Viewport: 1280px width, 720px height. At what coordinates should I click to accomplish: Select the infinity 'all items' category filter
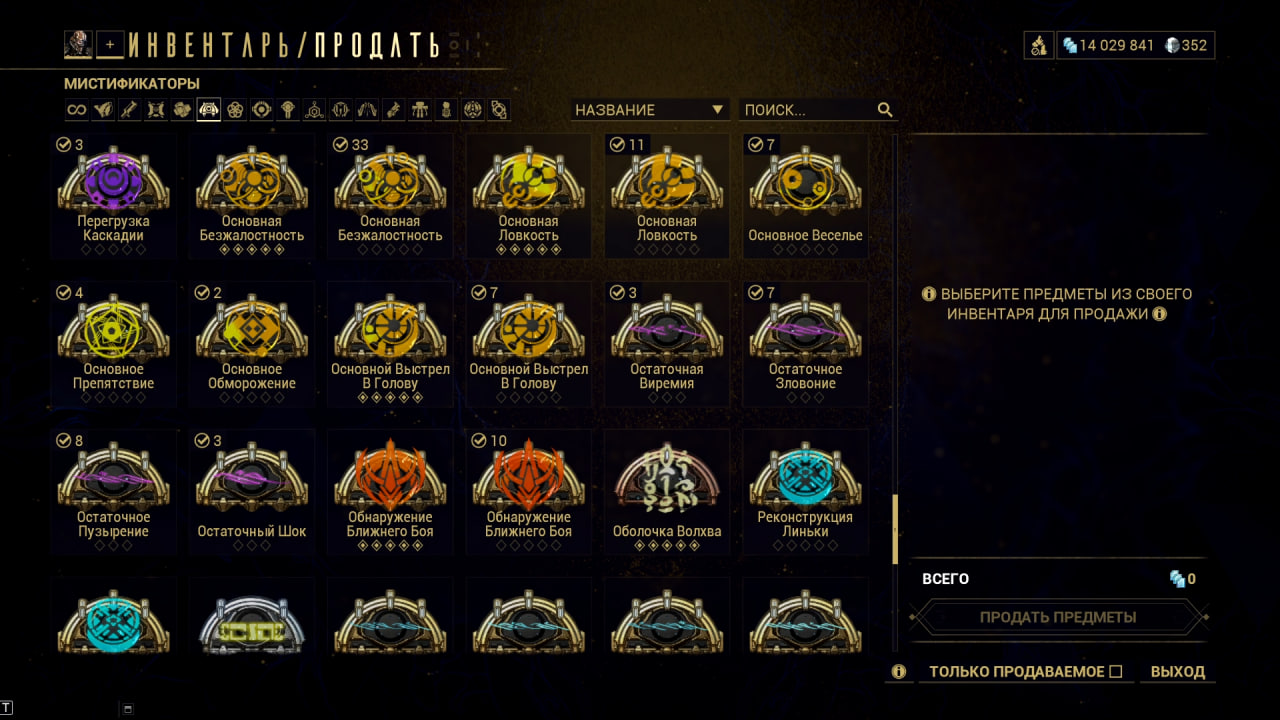[x=76, y=110]
